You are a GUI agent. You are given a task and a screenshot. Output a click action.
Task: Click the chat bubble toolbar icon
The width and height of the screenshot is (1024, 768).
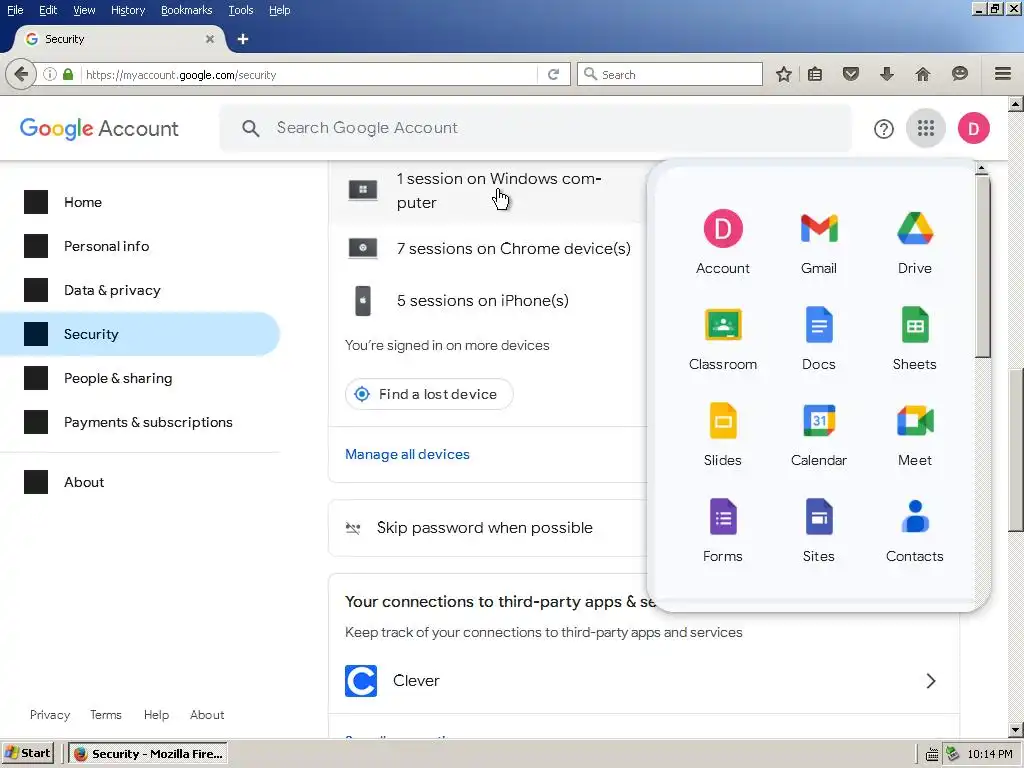(959, 74)
